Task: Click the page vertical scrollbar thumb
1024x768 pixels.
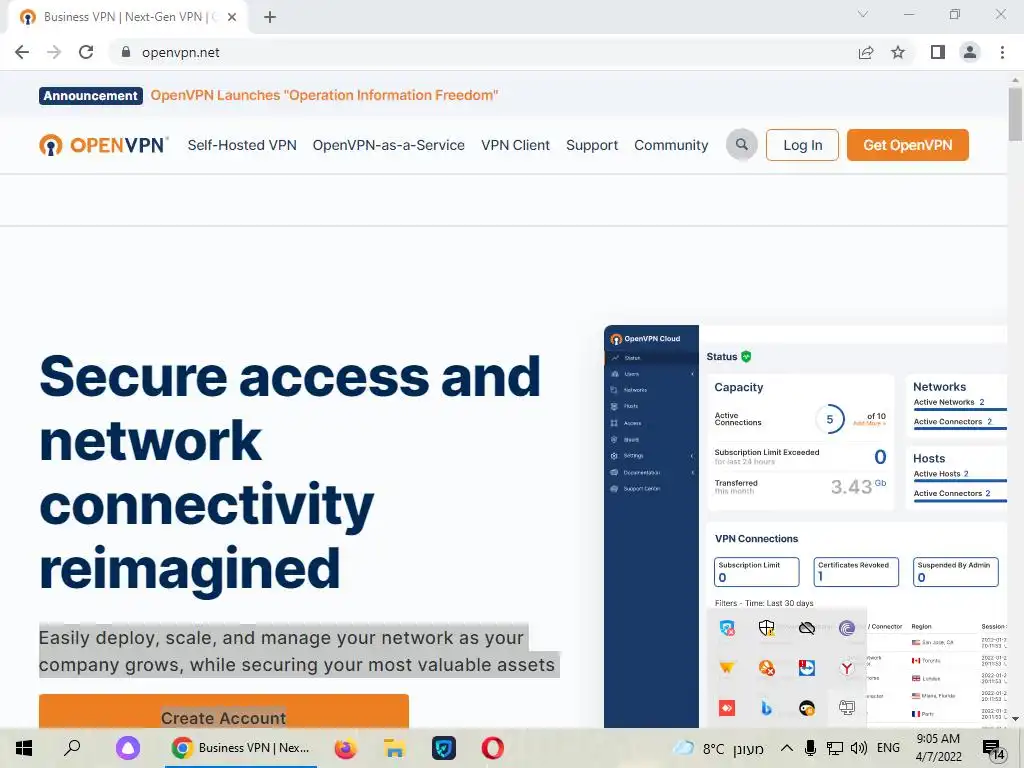Action: [1014, 114]
